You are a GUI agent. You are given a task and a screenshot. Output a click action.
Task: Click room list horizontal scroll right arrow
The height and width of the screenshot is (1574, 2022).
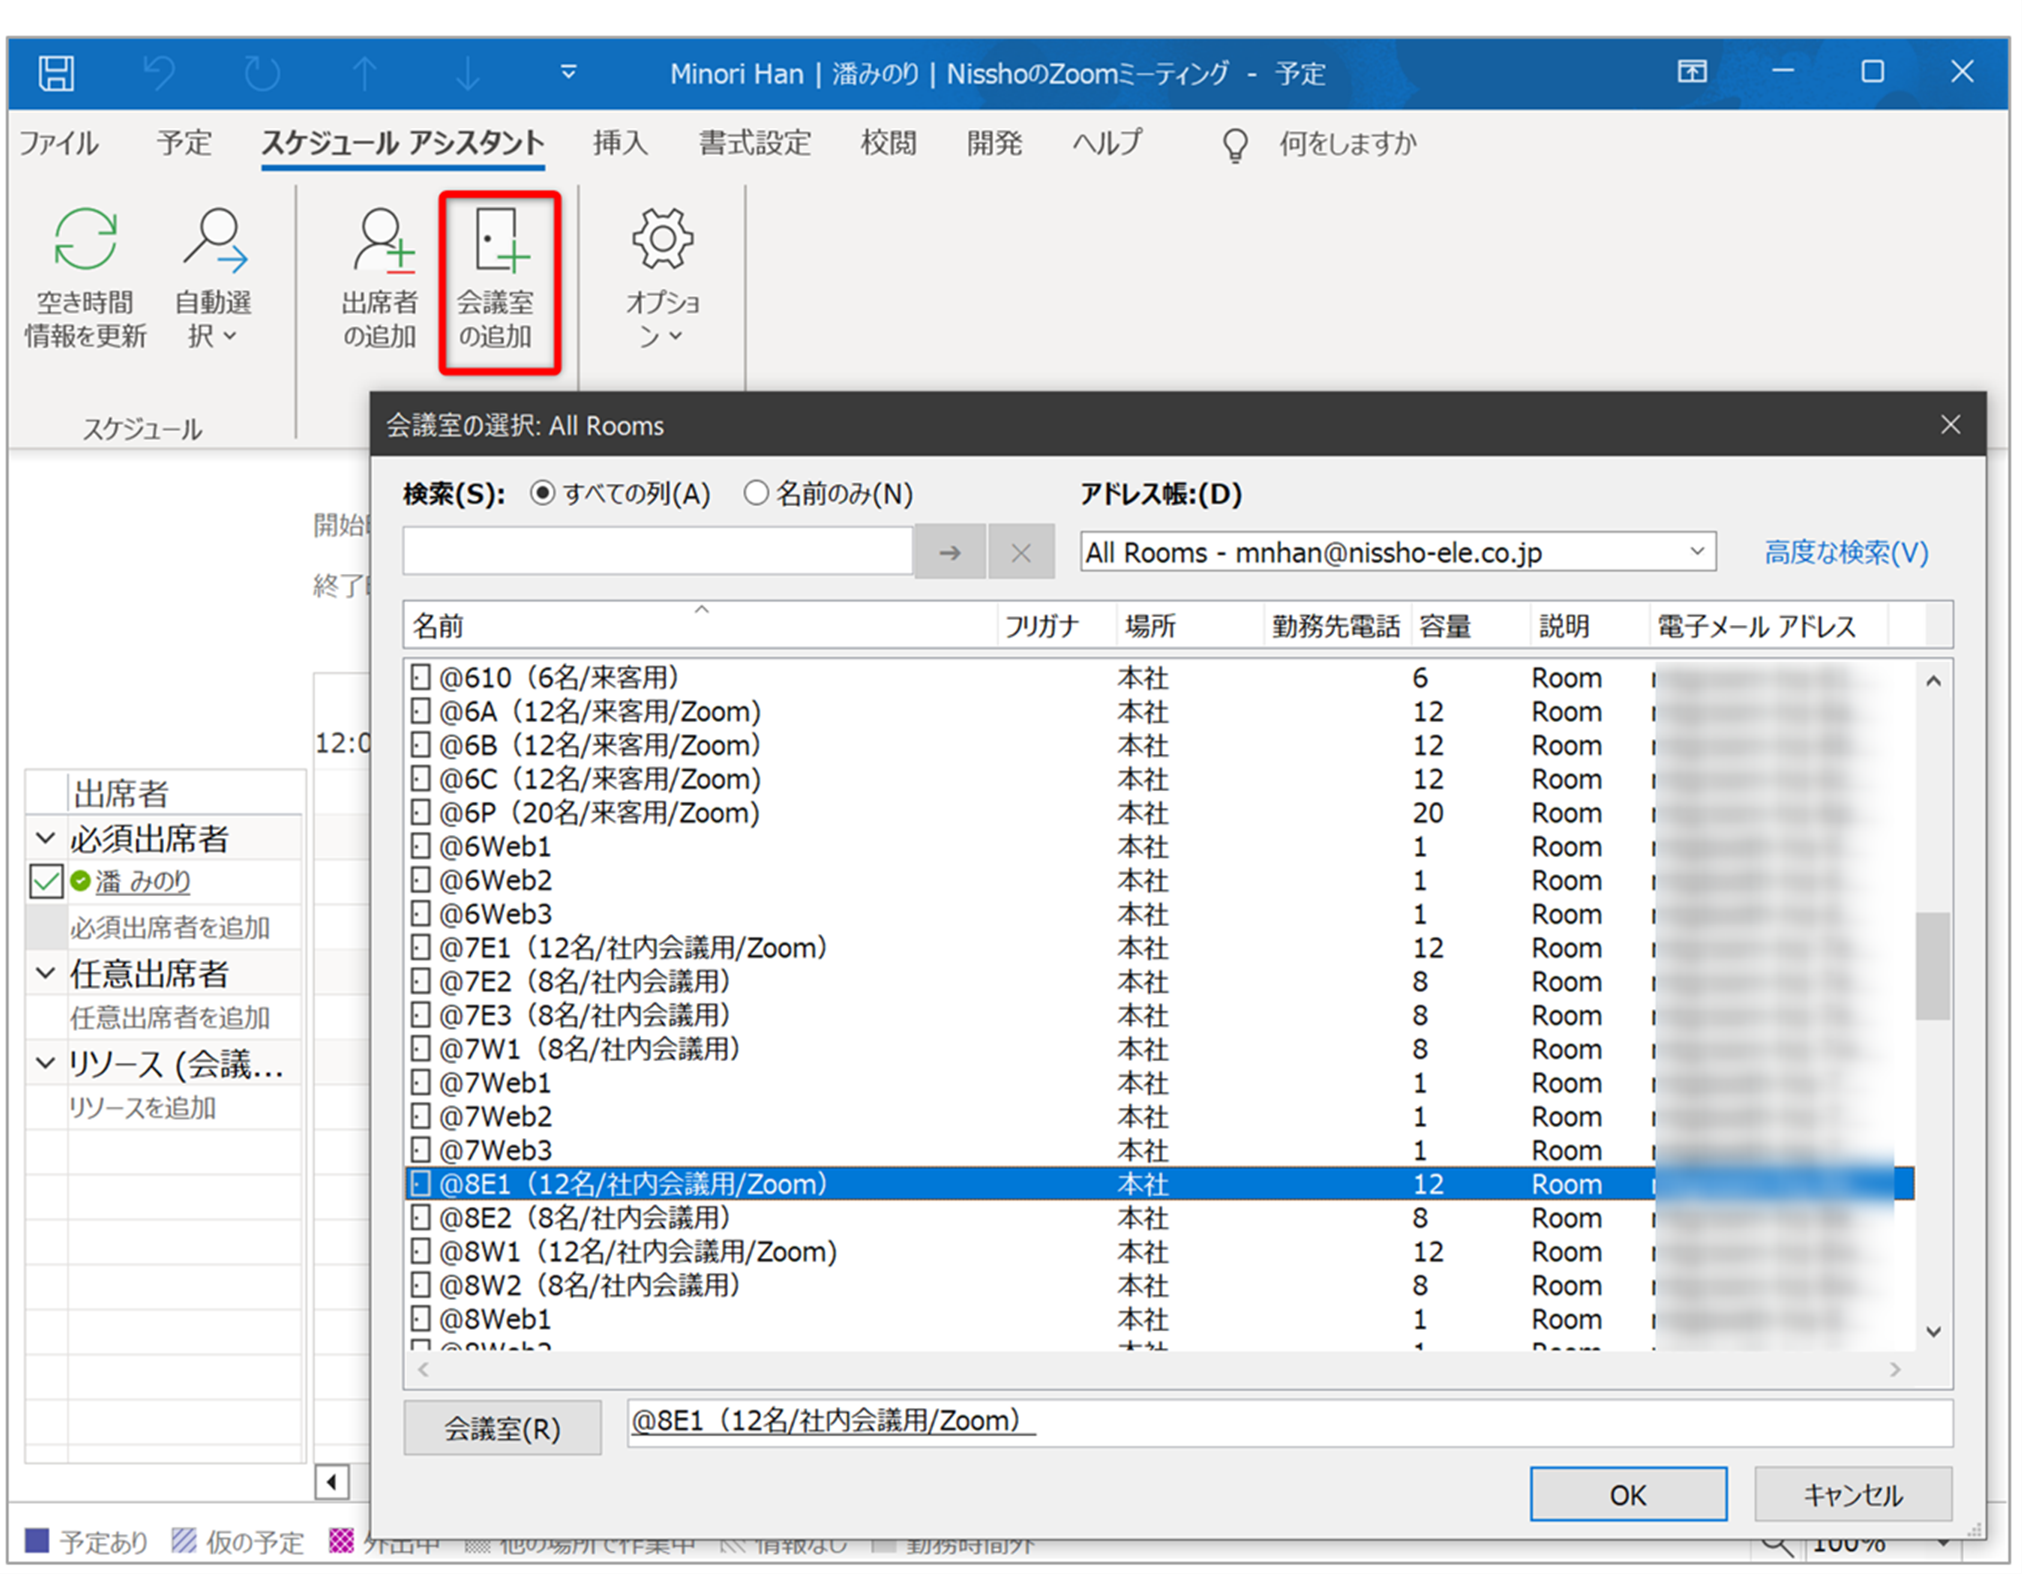[1895, 1369]
